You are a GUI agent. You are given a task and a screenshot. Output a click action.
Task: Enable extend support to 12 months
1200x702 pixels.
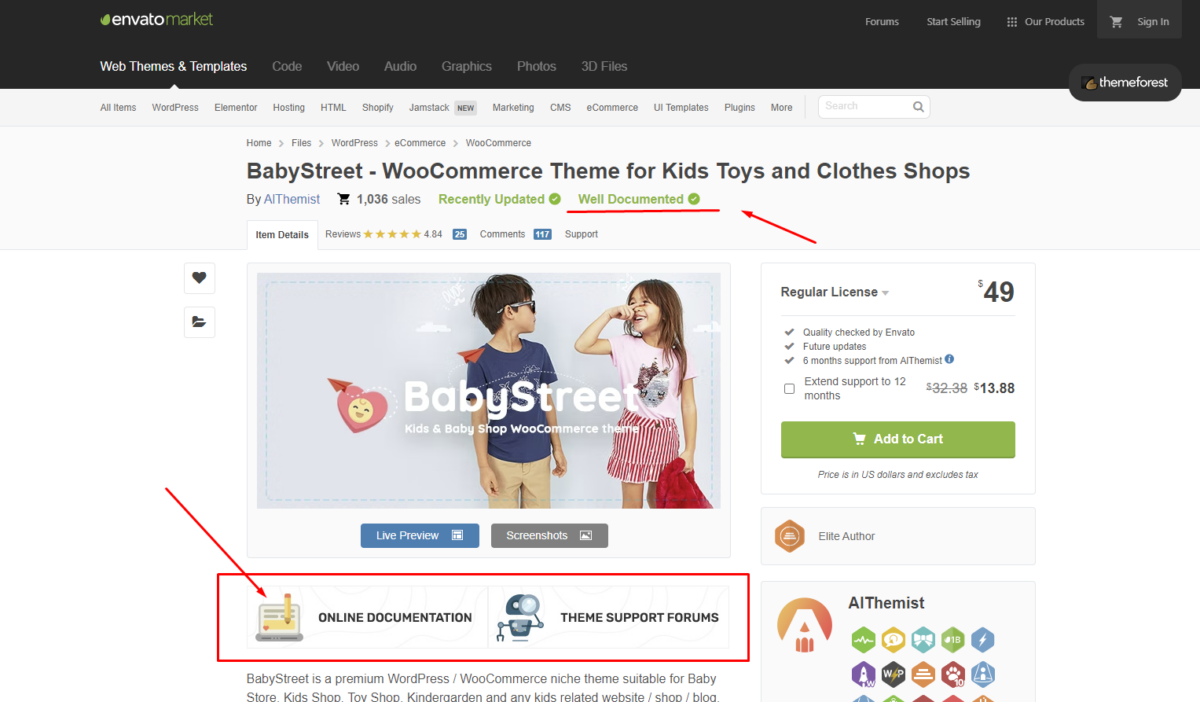[x=789, y=389]
